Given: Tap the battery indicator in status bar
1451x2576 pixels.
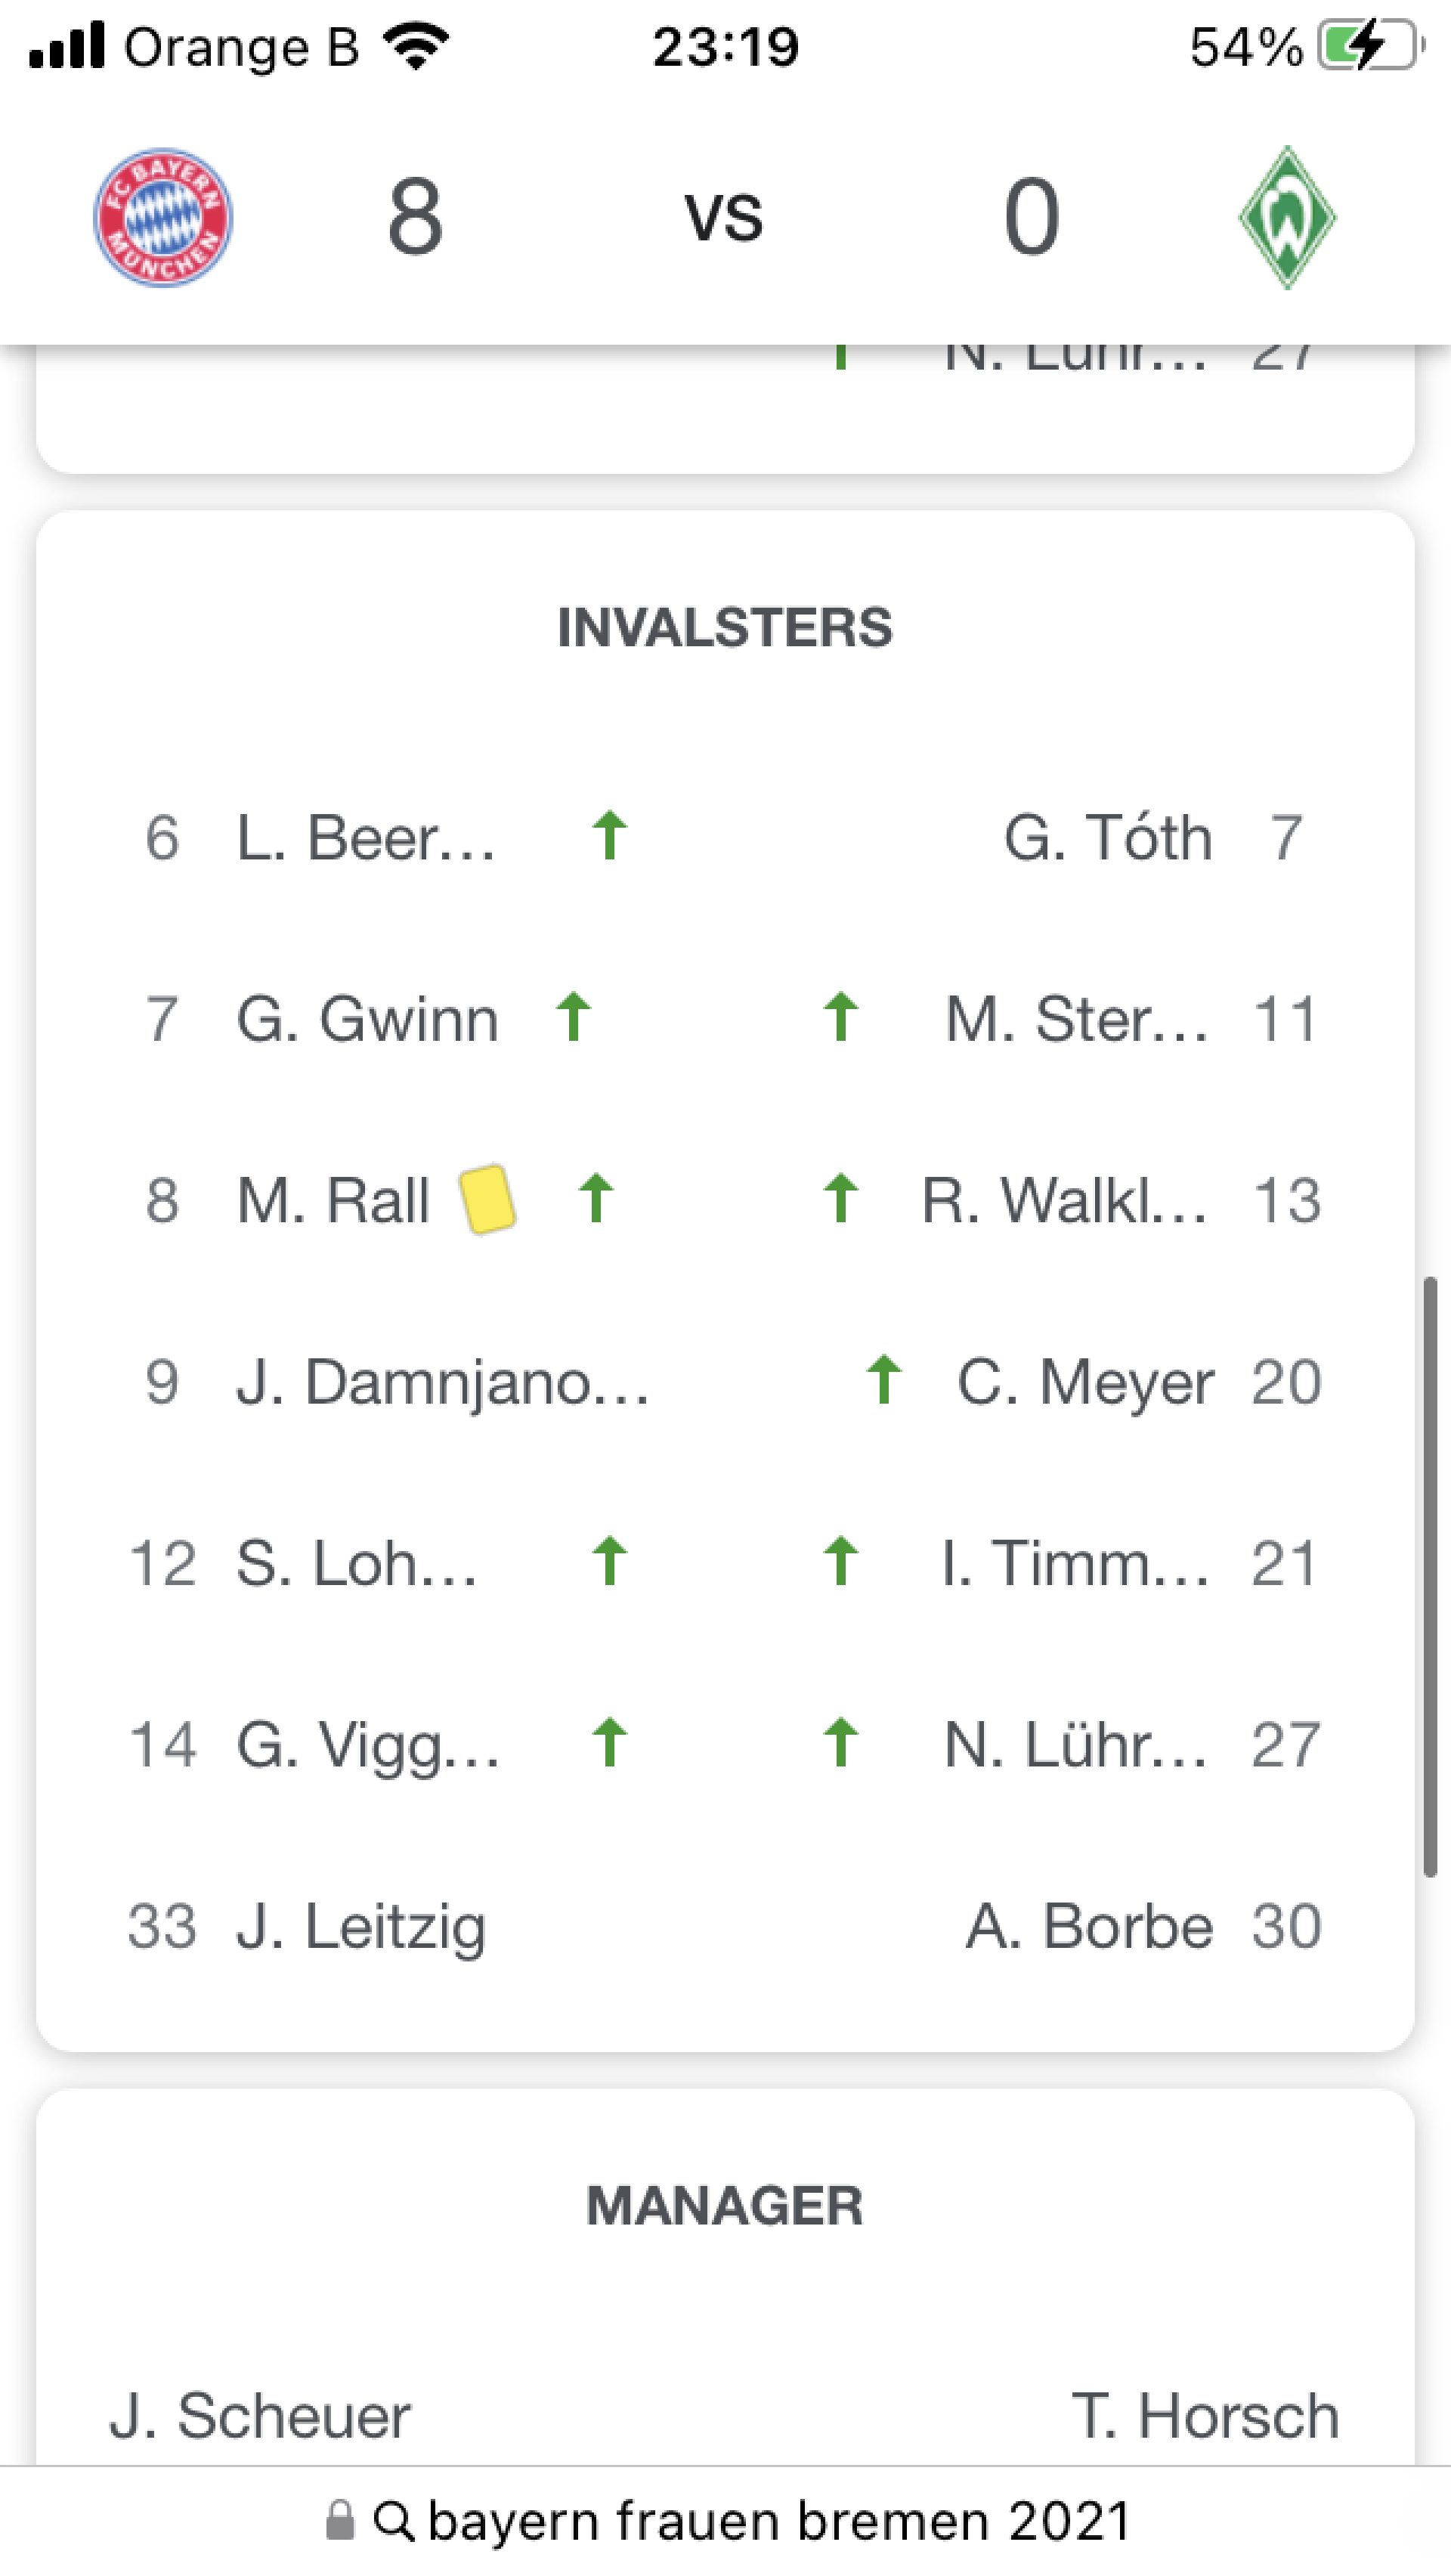Looking at the screenshot, I should click(1367, 47).
